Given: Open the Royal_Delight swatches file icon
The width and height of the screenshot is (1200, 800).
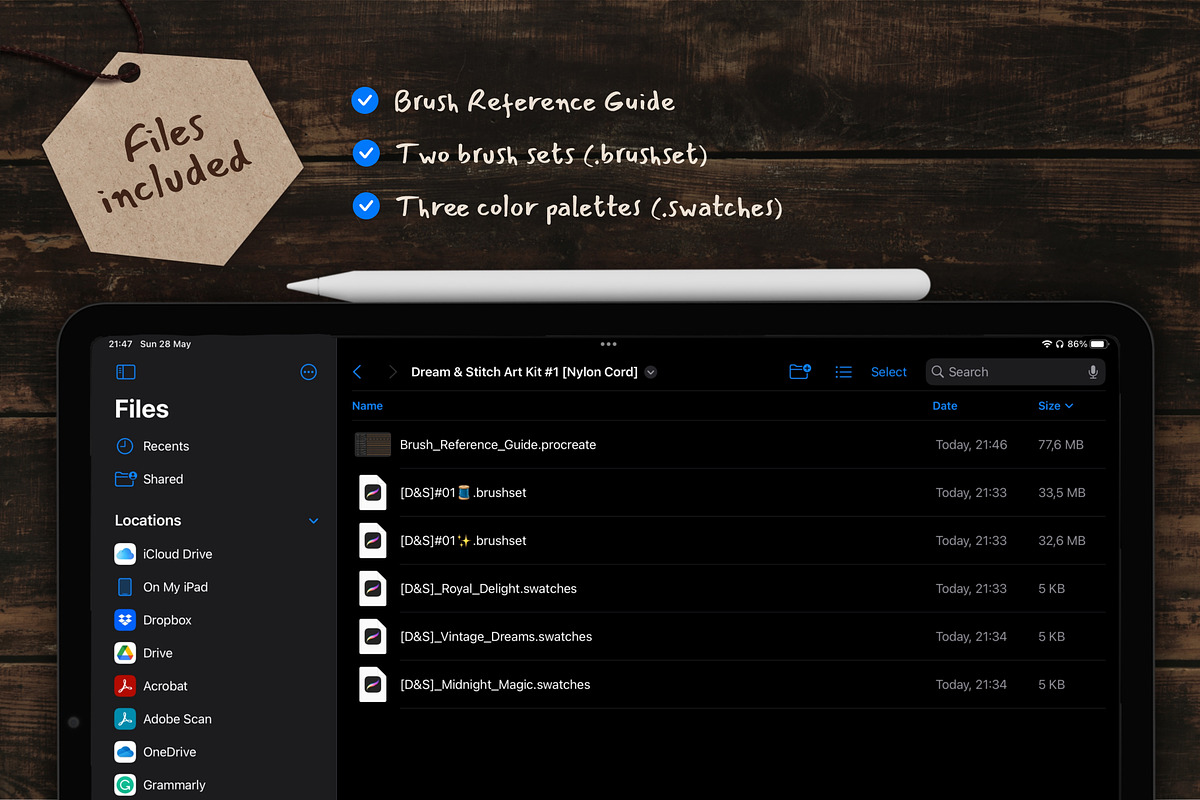Looking at the screenshot, I should pyautogui.click(x=373, y=588).
